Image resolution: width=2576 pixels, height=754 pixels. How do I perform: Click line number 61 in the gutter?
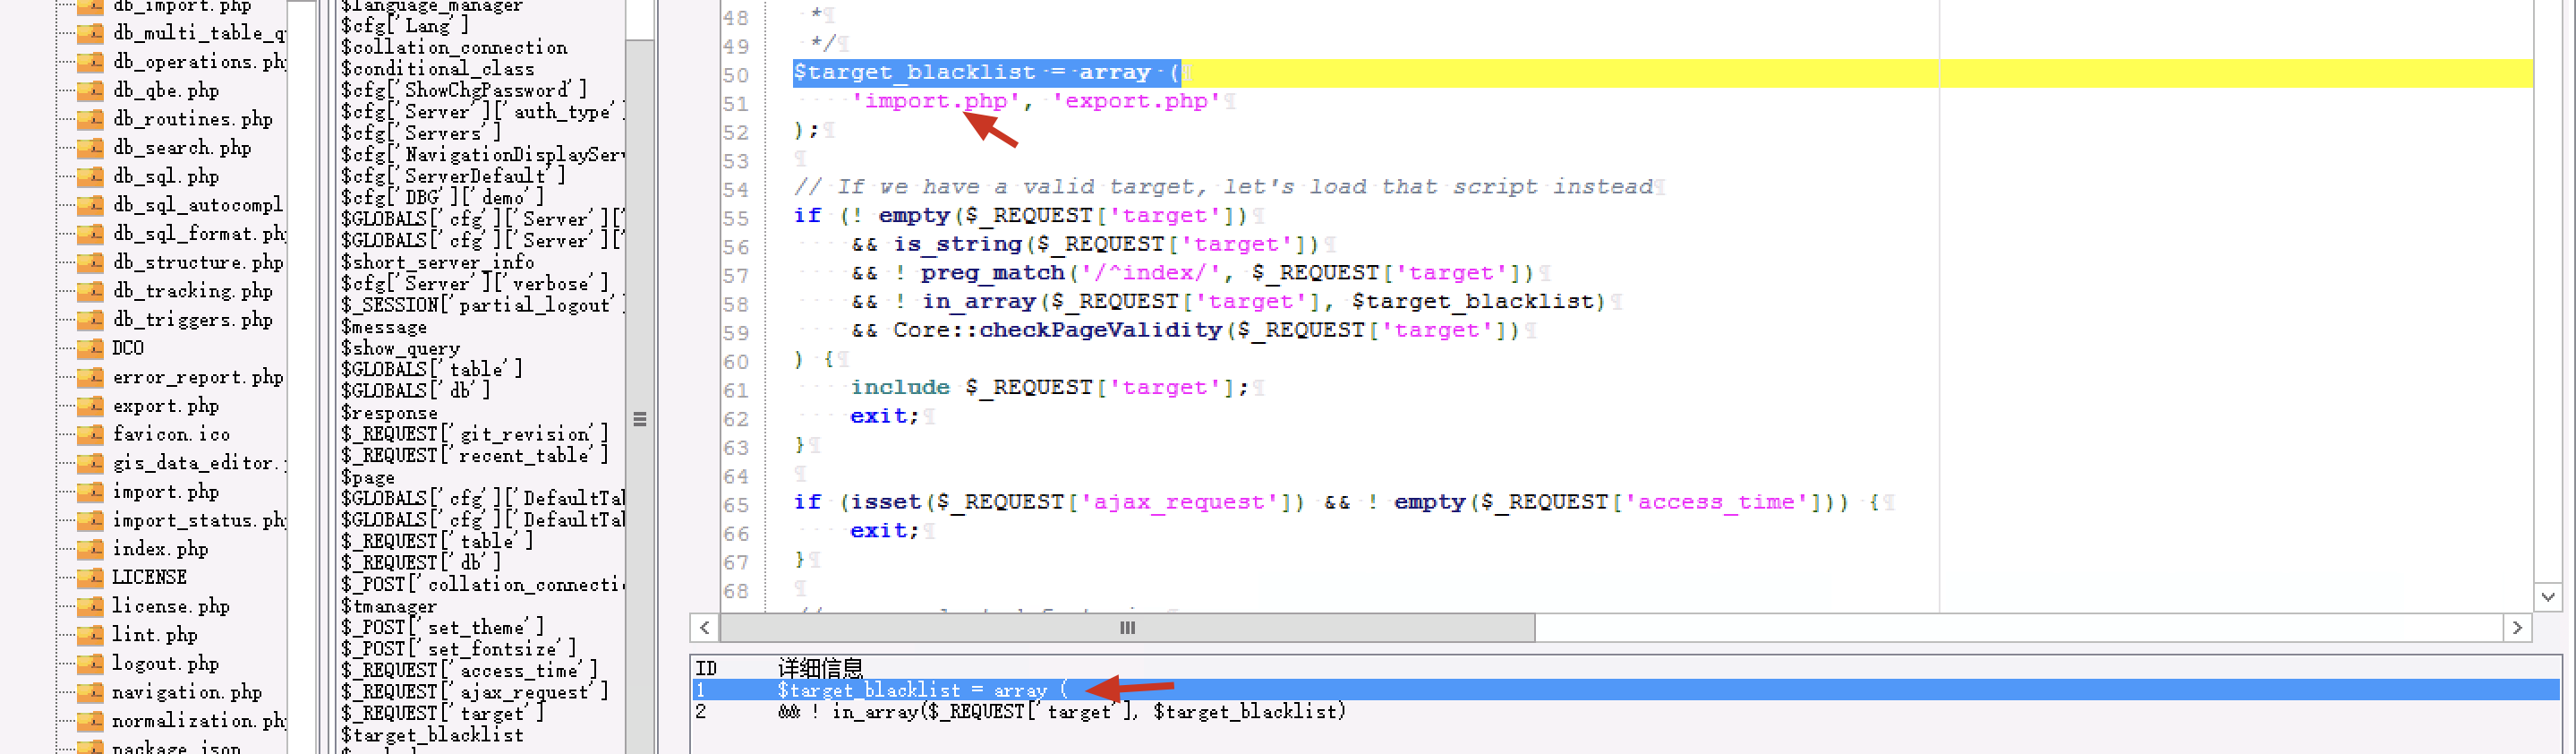pos(735,391)
